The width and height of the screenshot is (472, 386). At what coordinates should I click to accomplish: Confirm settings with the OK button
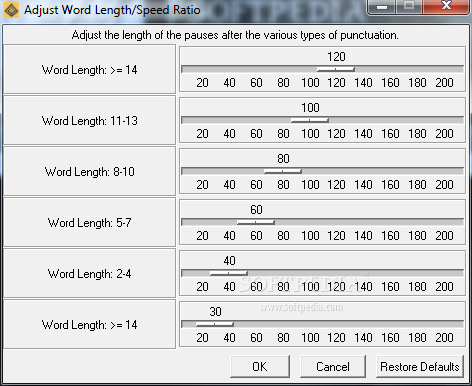tap(260, 367)
